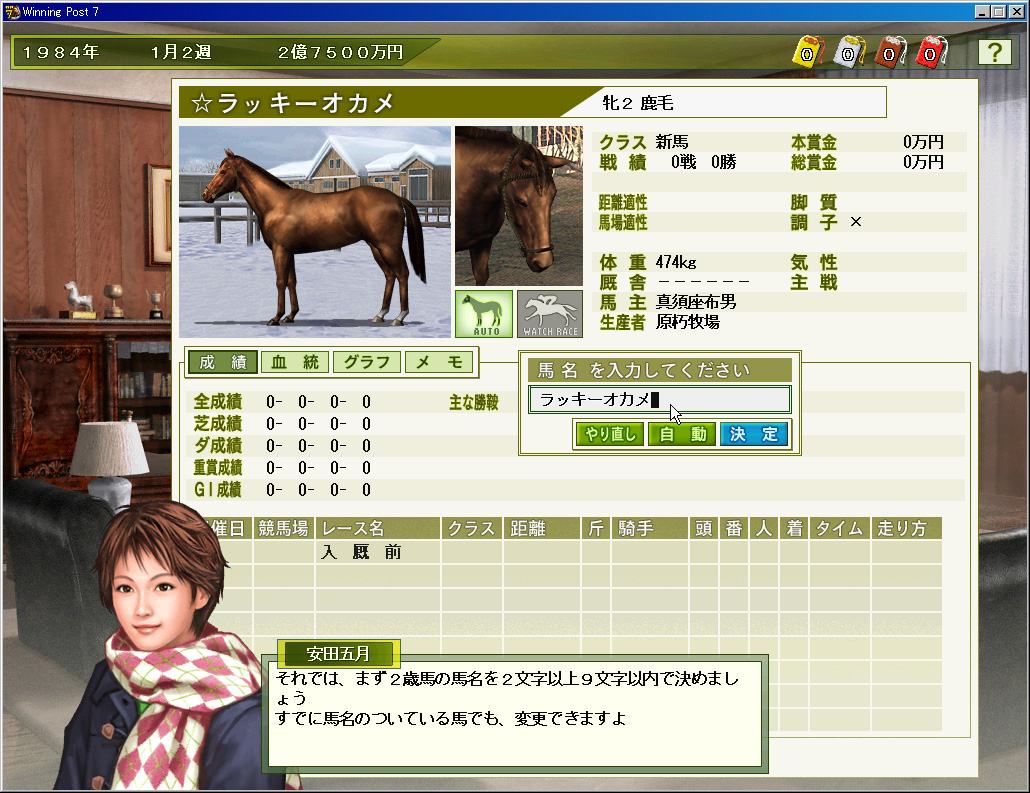Click the 自動 naming button
The height and width of the screenshot is (793, 1030).
click(682, 434)
